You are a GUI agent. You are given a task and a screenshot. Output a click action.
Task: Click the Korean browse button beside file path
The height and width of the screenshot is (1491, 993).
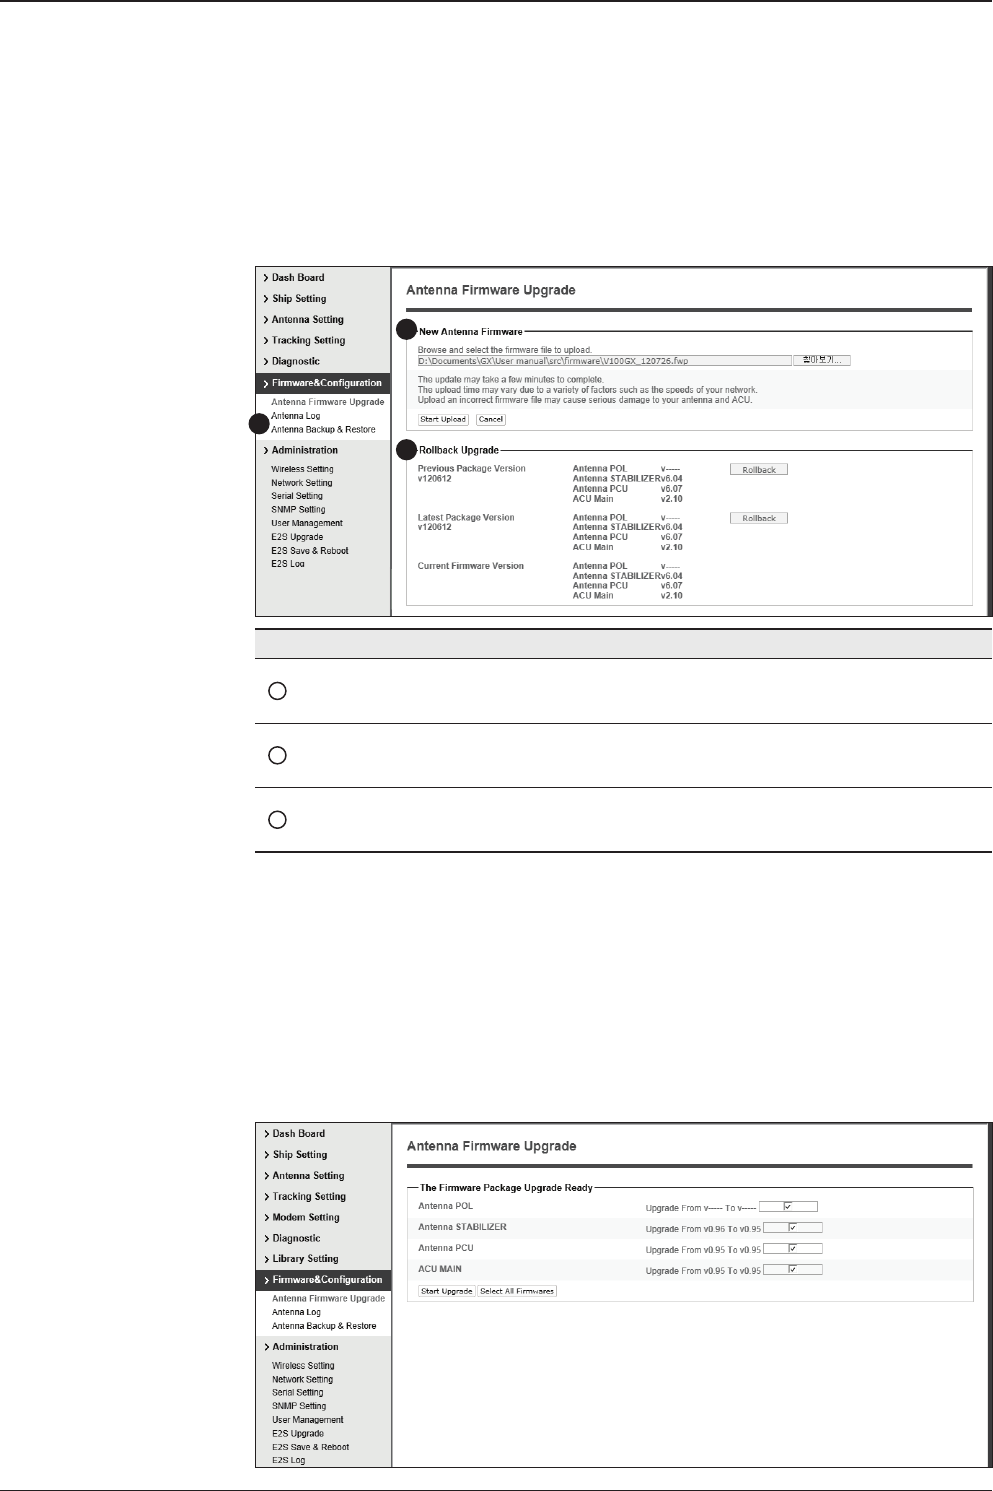pyautogui.click(x=821, y=360)
